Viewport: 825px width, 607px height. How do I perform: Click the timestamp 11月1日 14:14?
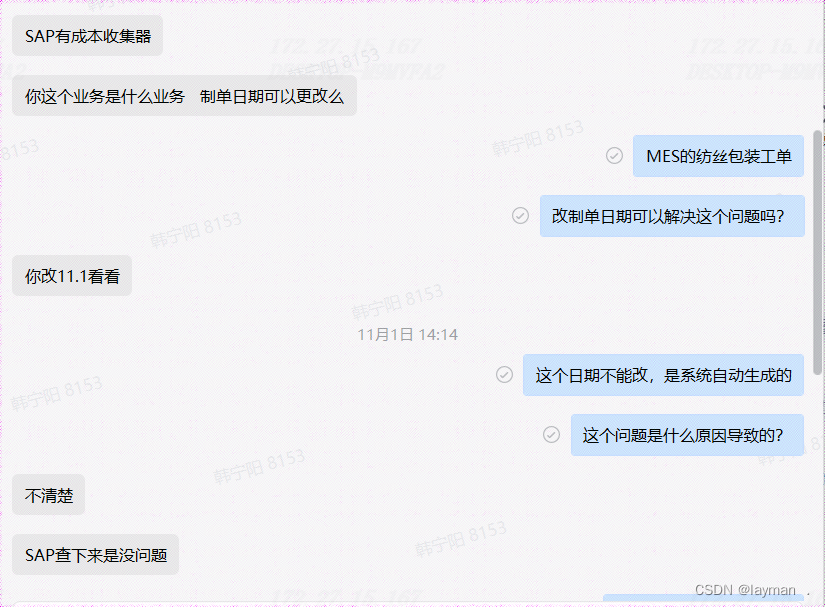tap(408, 335)
